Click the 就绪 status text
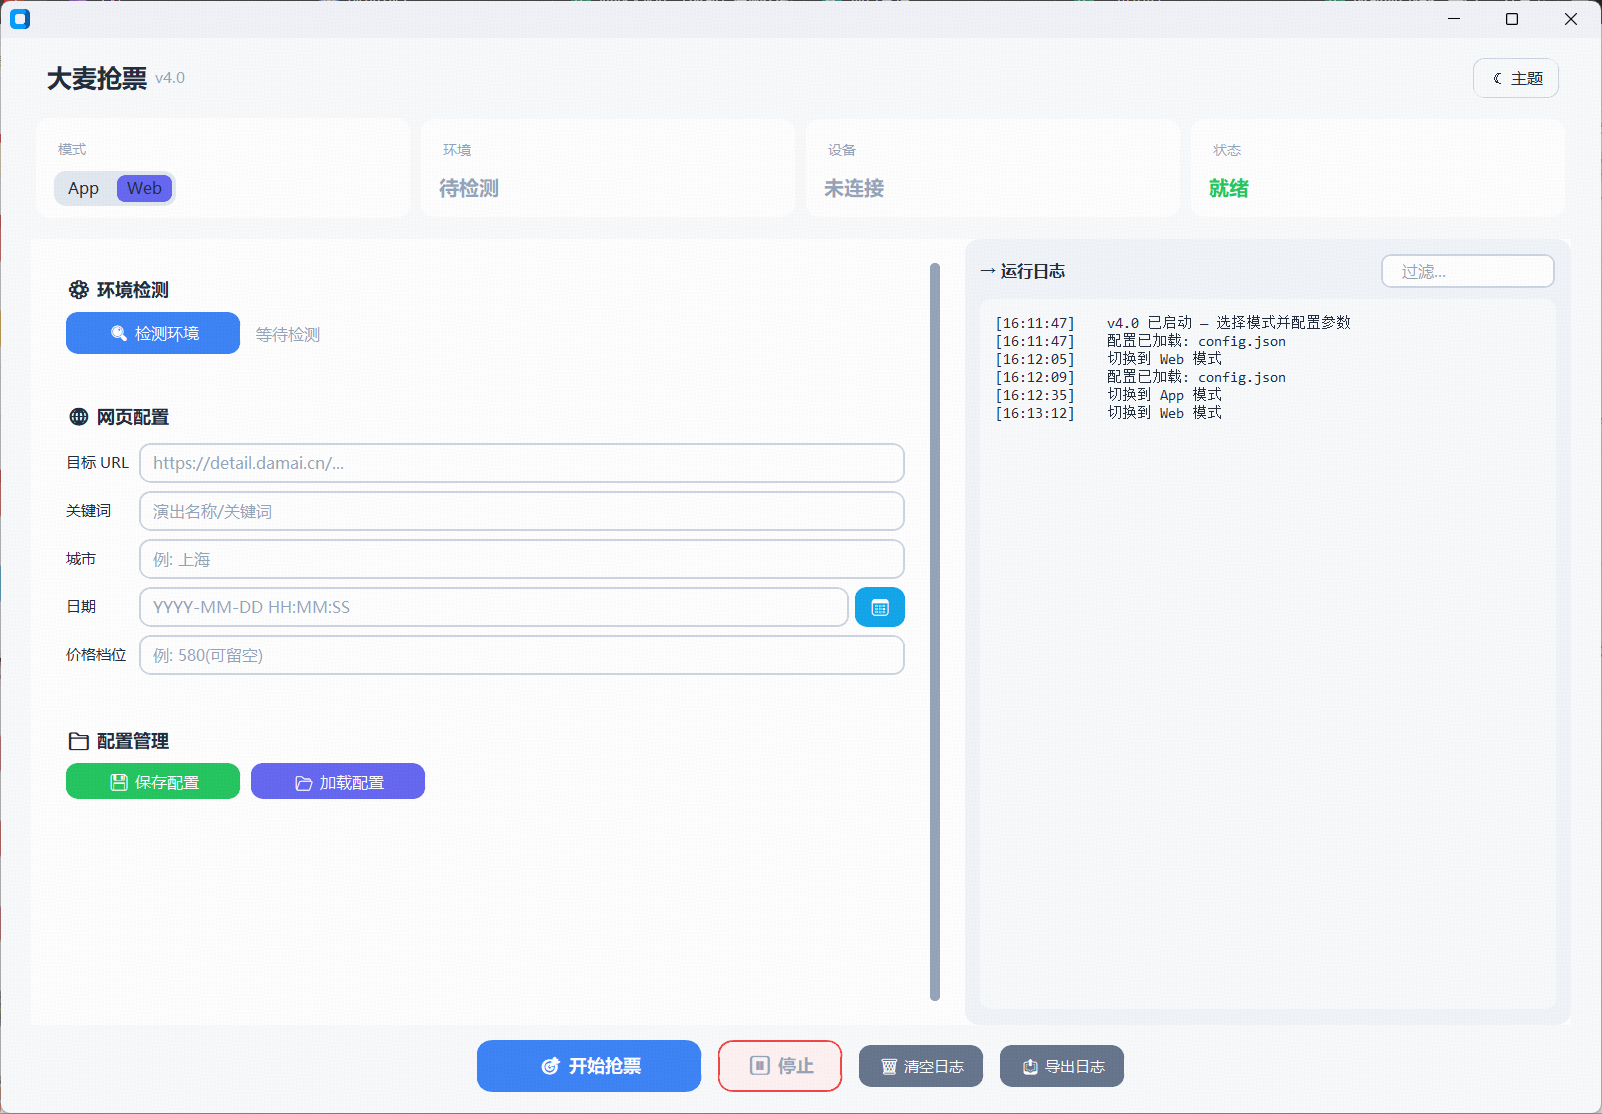The width and height of the screenshot is (1602, 1114). [x=1229, y=188]
